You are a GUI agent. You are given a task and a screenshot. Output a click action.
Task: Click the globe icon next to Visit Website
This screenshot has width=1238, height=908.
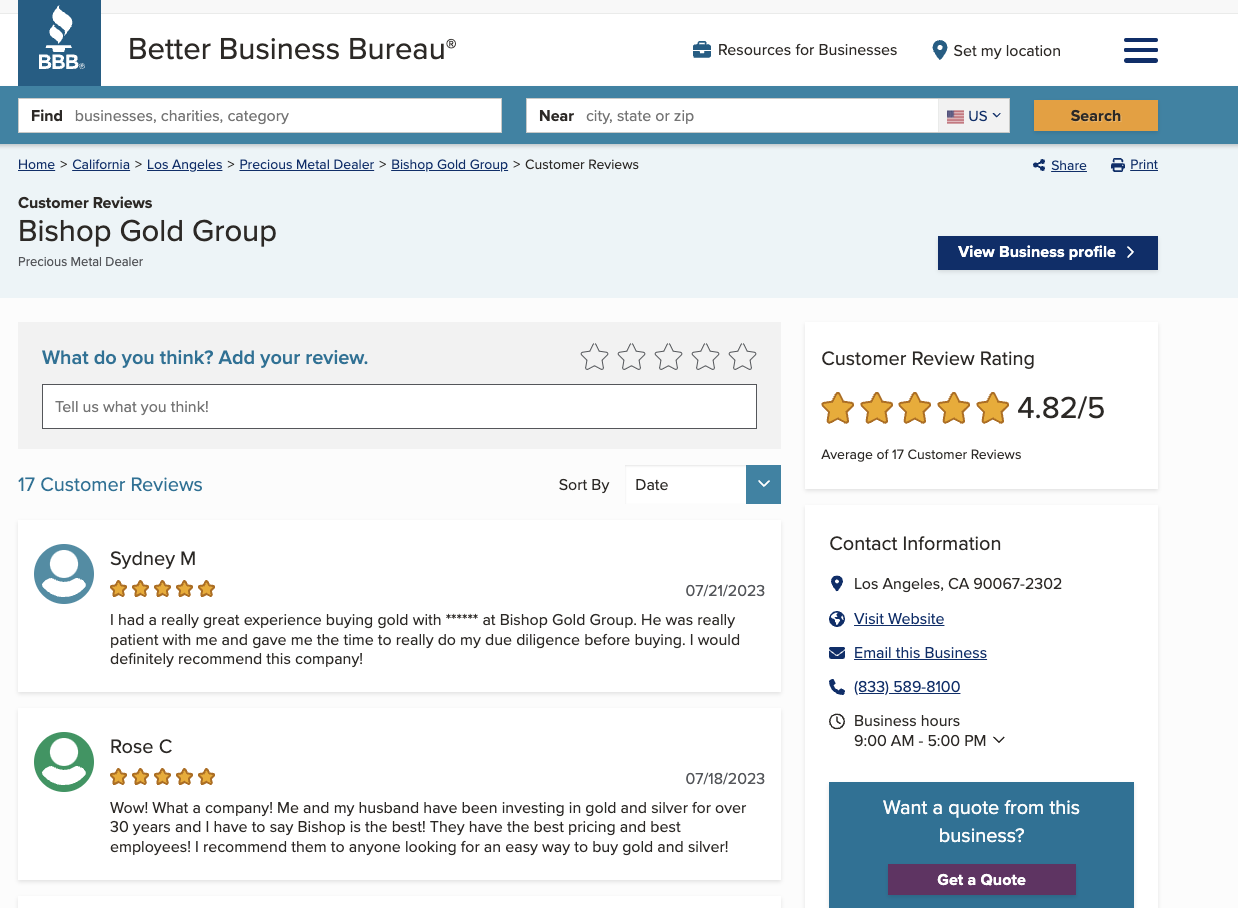click(837, 619)
